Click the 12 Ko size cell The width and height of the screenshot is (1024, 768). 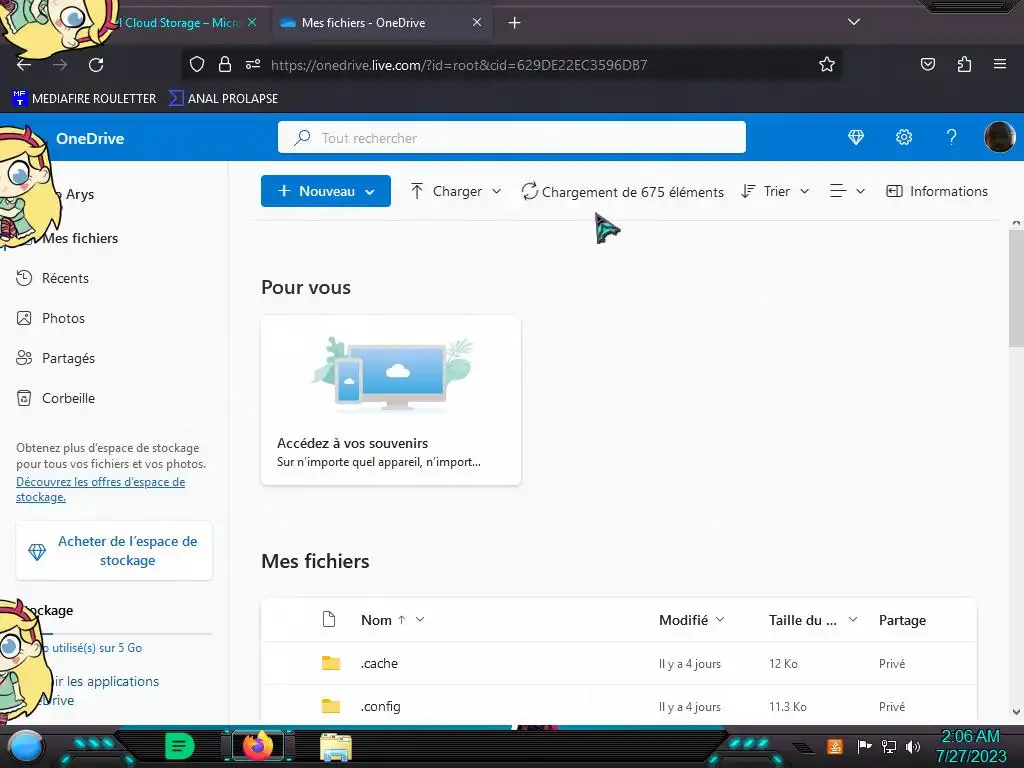(783, 664)
